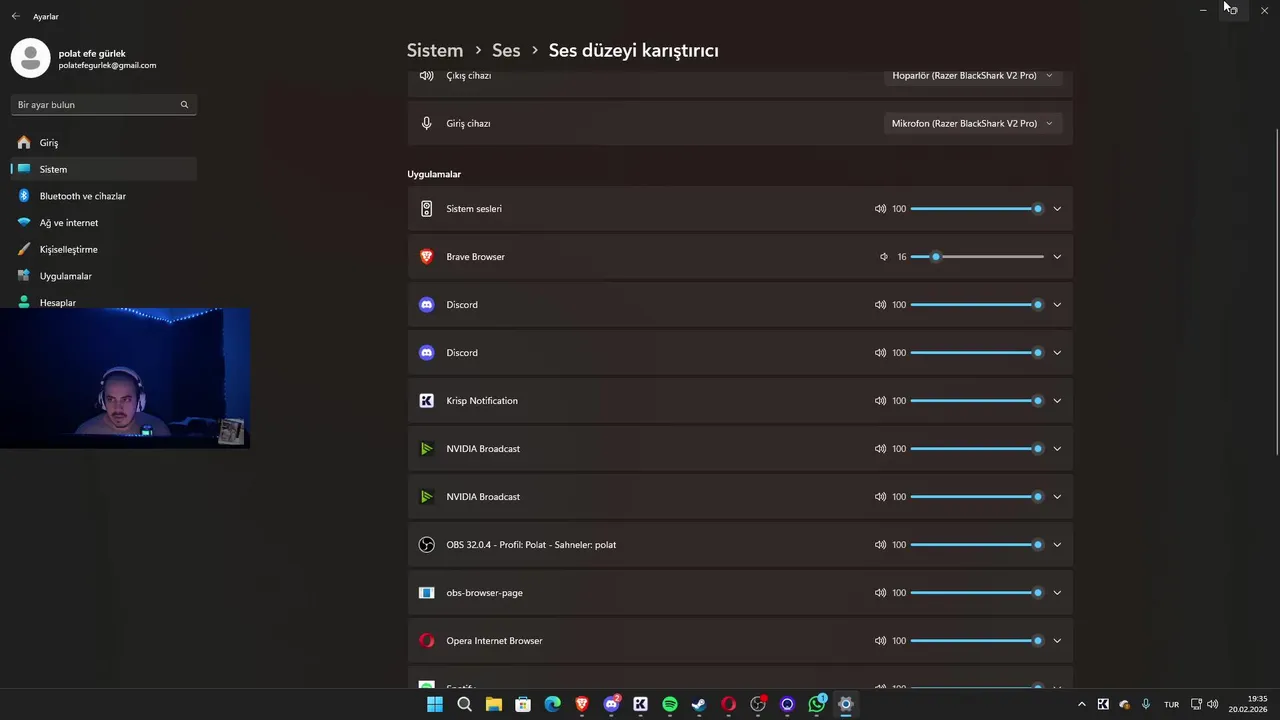The image size is (1280, 720).
Task: Open Hesaplar settings in sidebar
Action: (104, 302)
